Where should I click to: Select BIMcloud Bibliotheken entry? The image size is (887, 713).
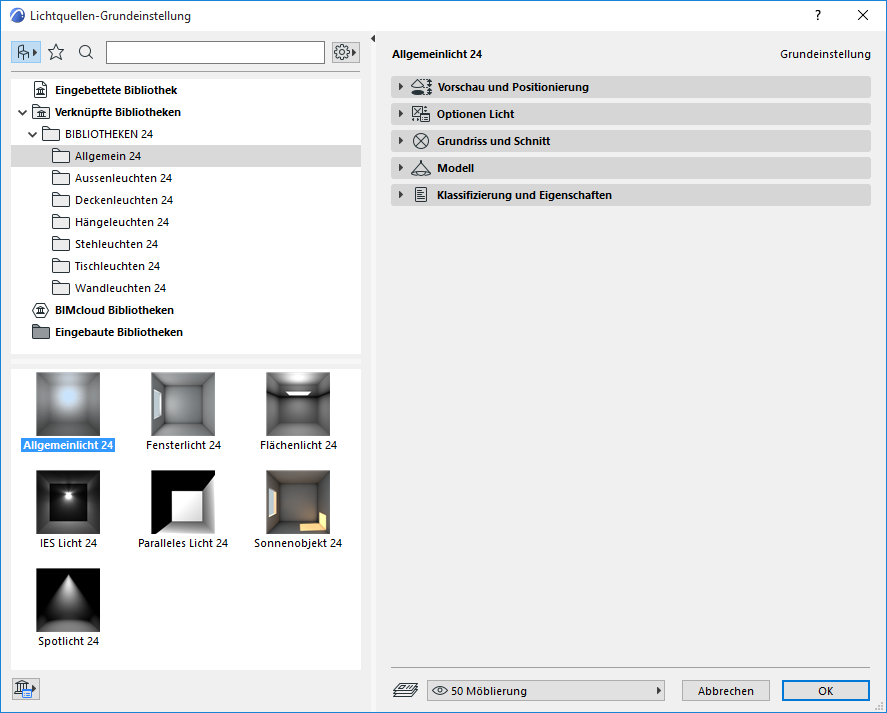point(114,310)
